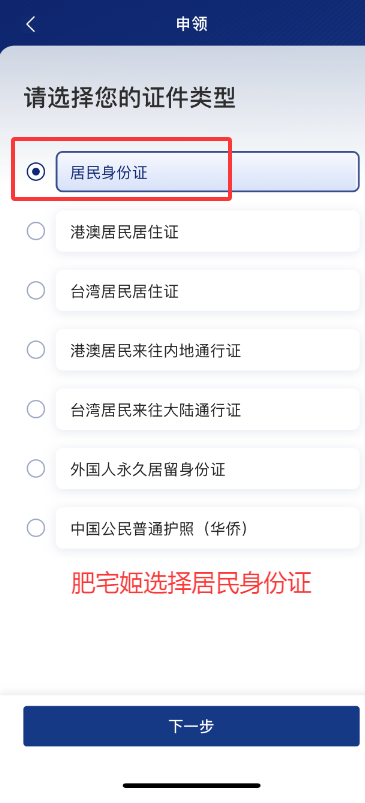365x803 pixels.
Task: Select the 居民身份证 radio button
Action: (36, 172)
